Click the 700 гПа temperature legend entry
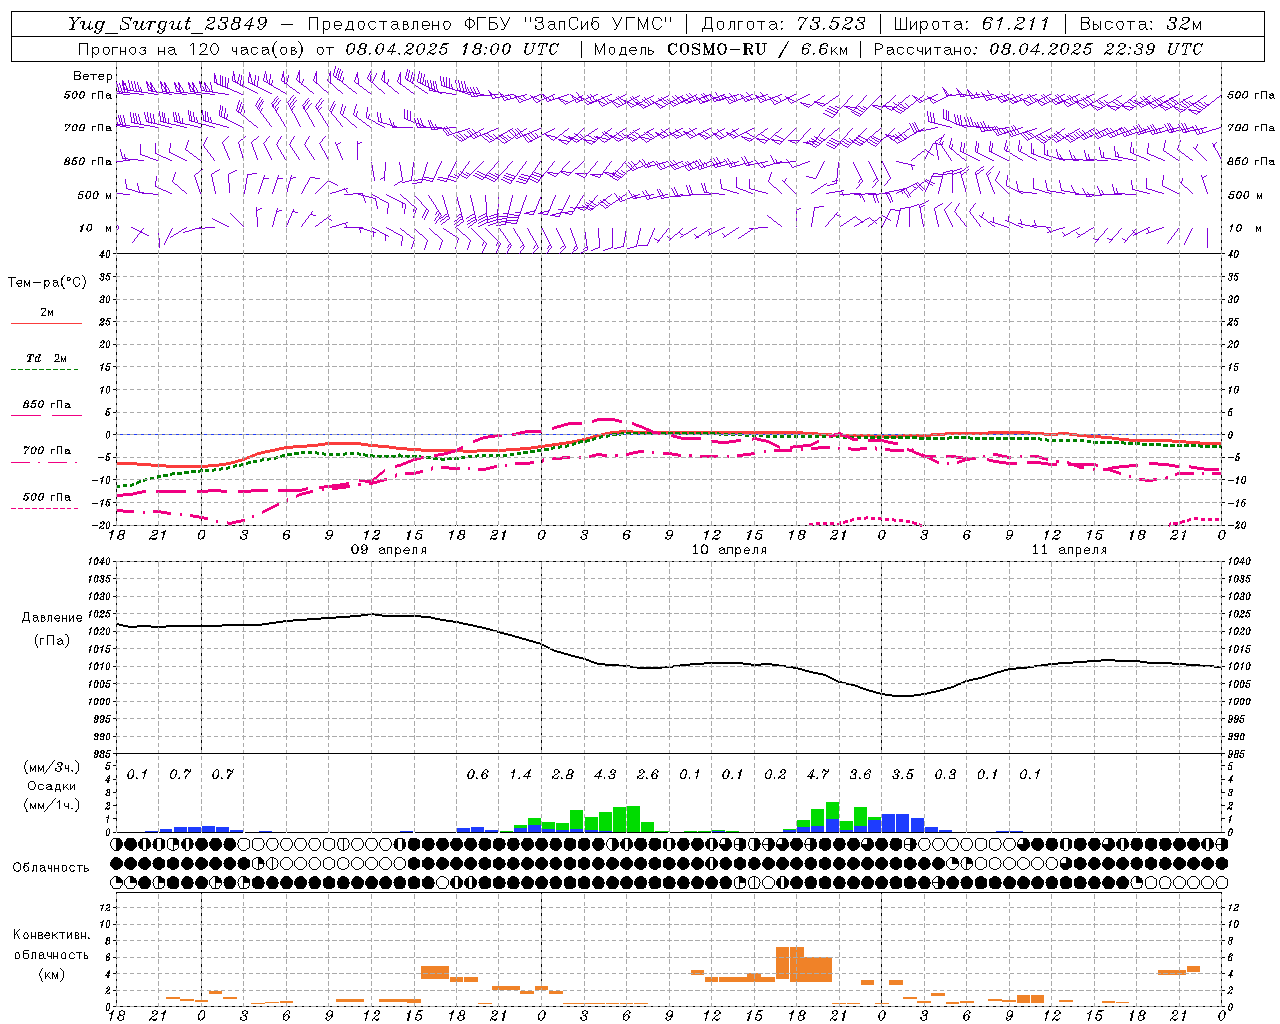This screenshot has width=1280, height=1024. coord(47,451)
